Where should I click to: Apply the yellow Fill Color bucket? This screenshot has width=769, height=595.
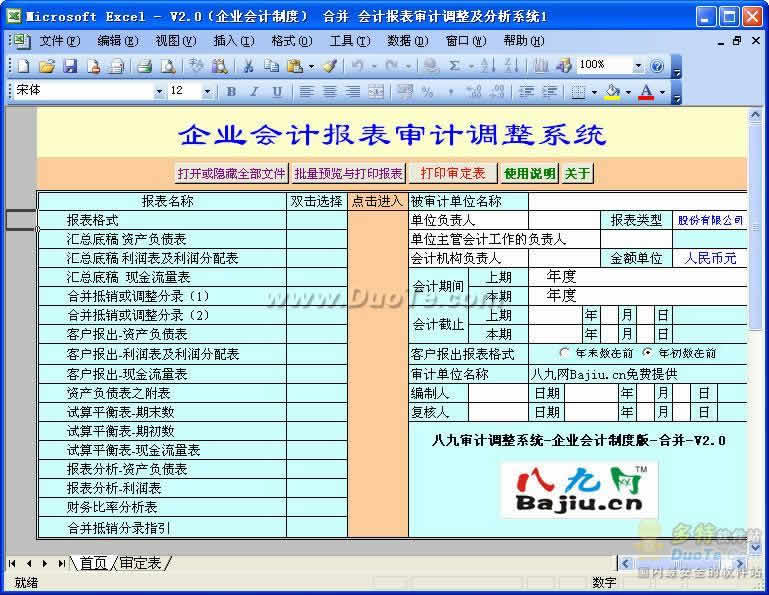click(x=612, y=91)
